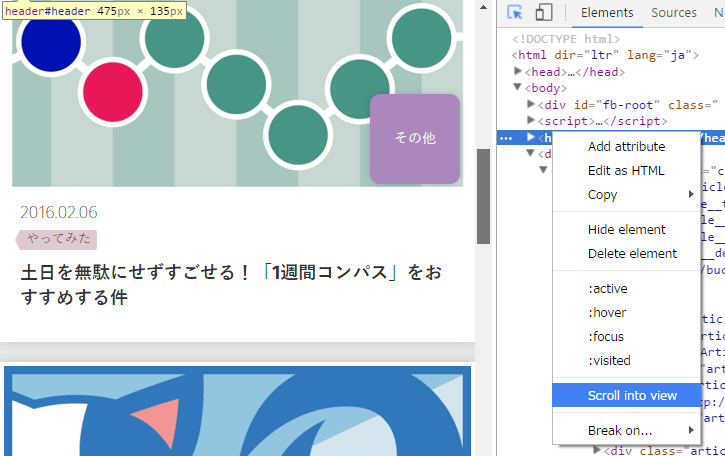725x456 pixels.
Task: Switch to the Sources tab
Action: click(674, 12)
